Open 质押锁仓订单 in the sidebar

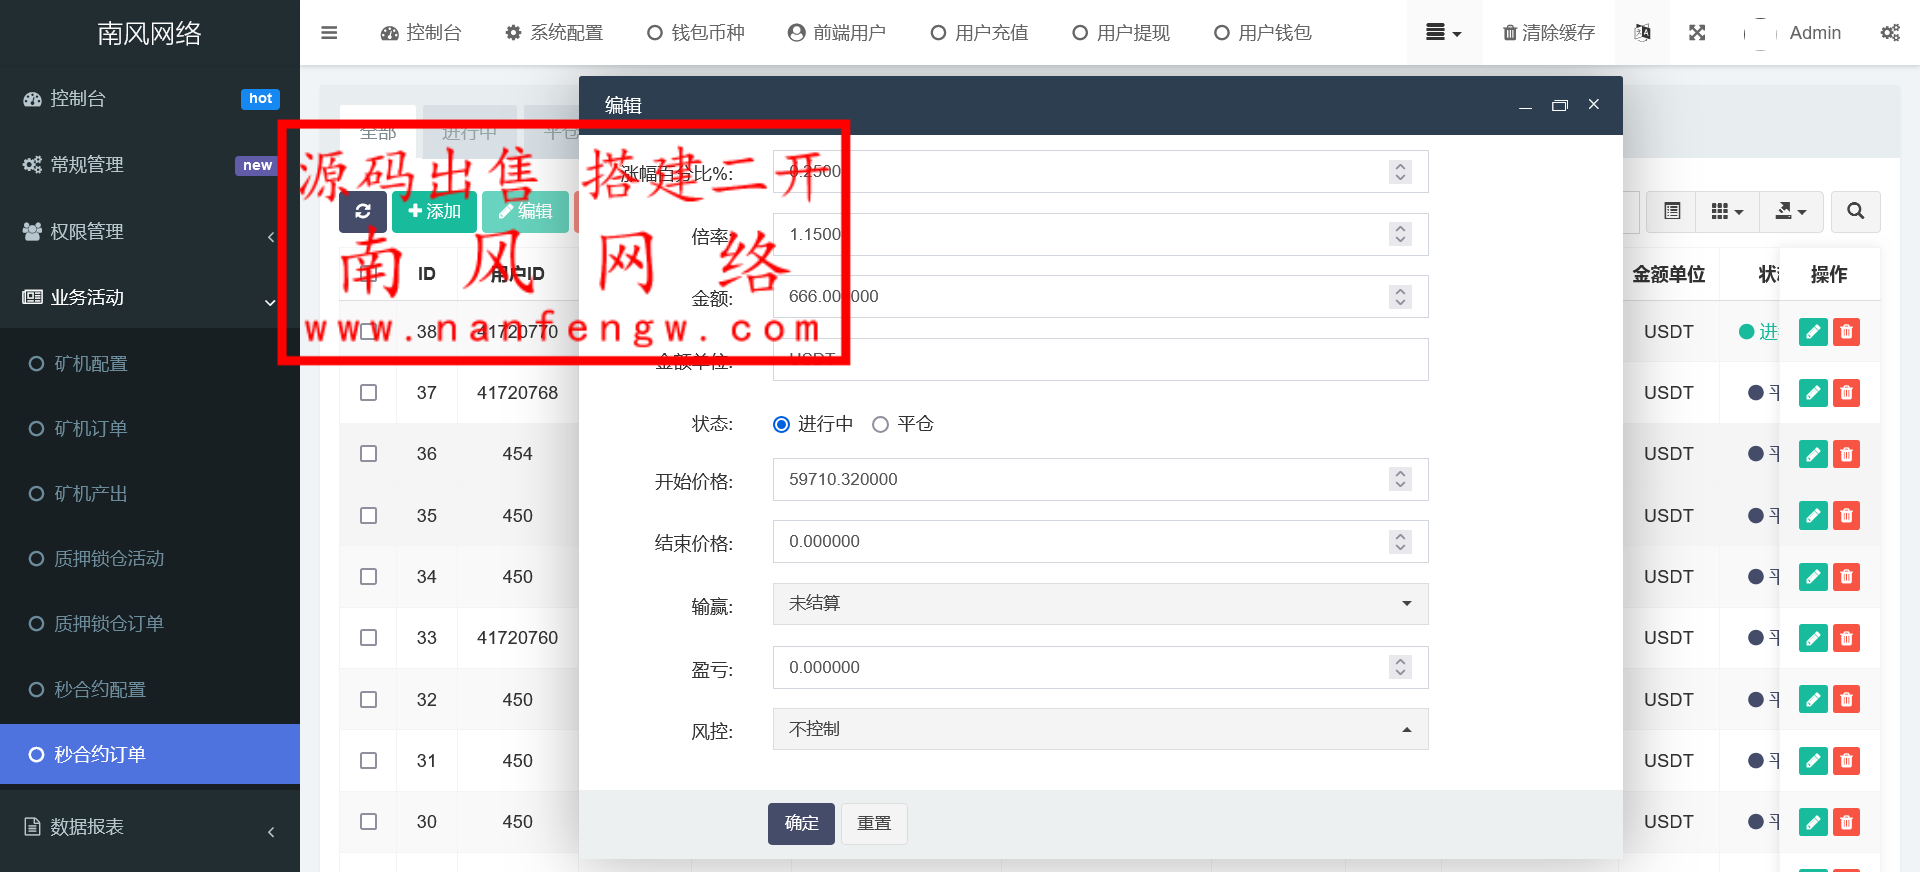pos(108,624)
